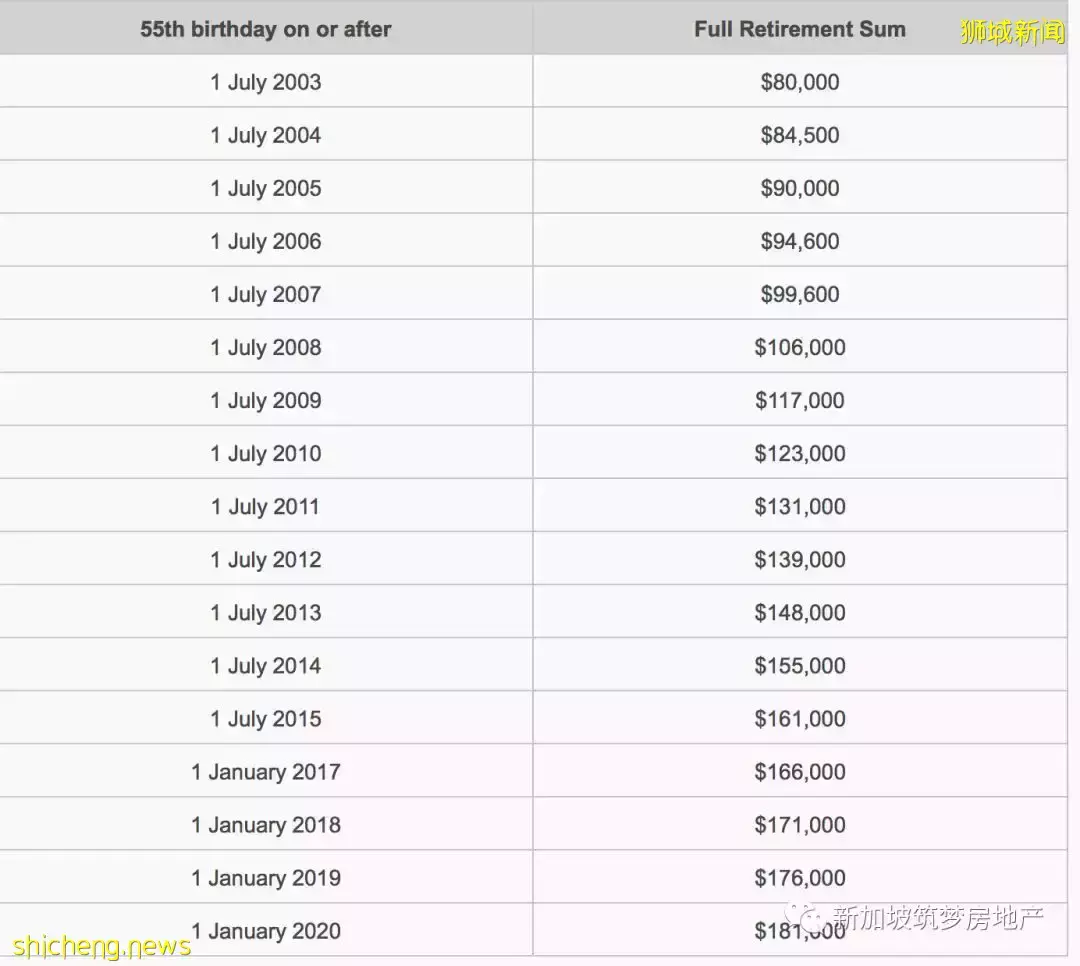
Task: Click the '55th birthday on or after' header
Action: (266, 29)
